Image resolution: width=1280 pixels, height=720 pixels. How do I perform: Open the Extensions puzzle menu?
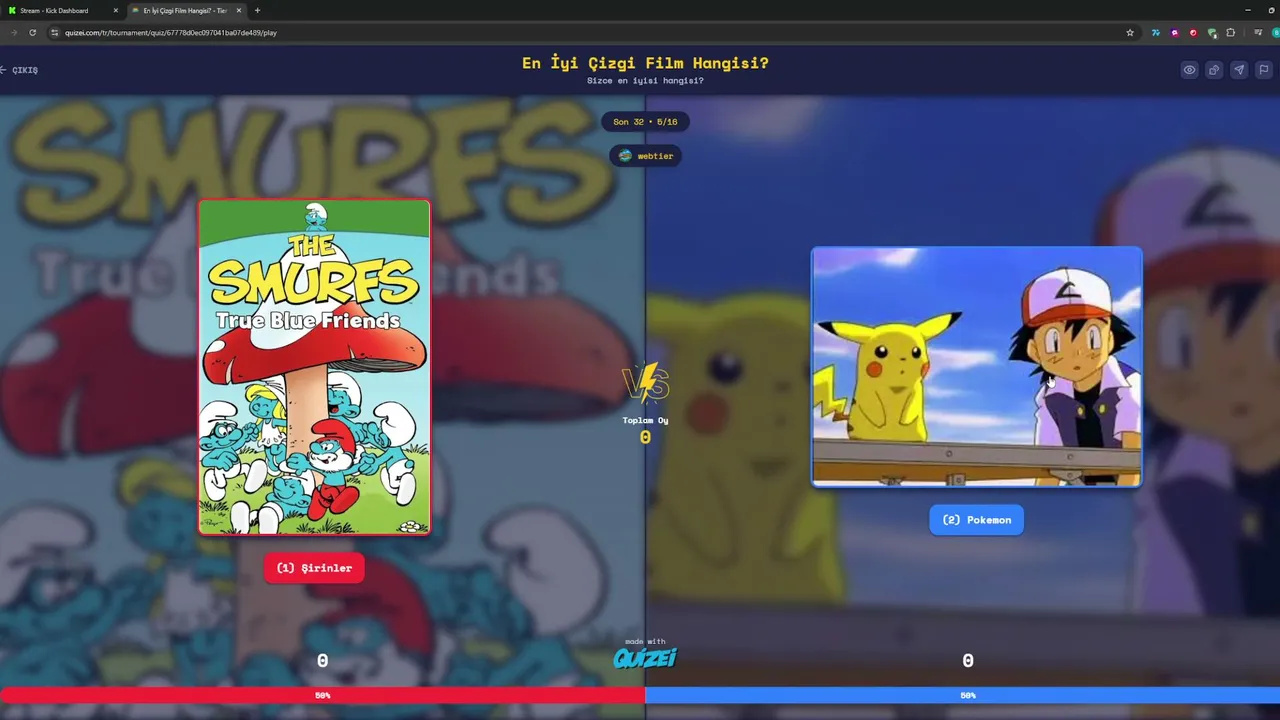1231,32
